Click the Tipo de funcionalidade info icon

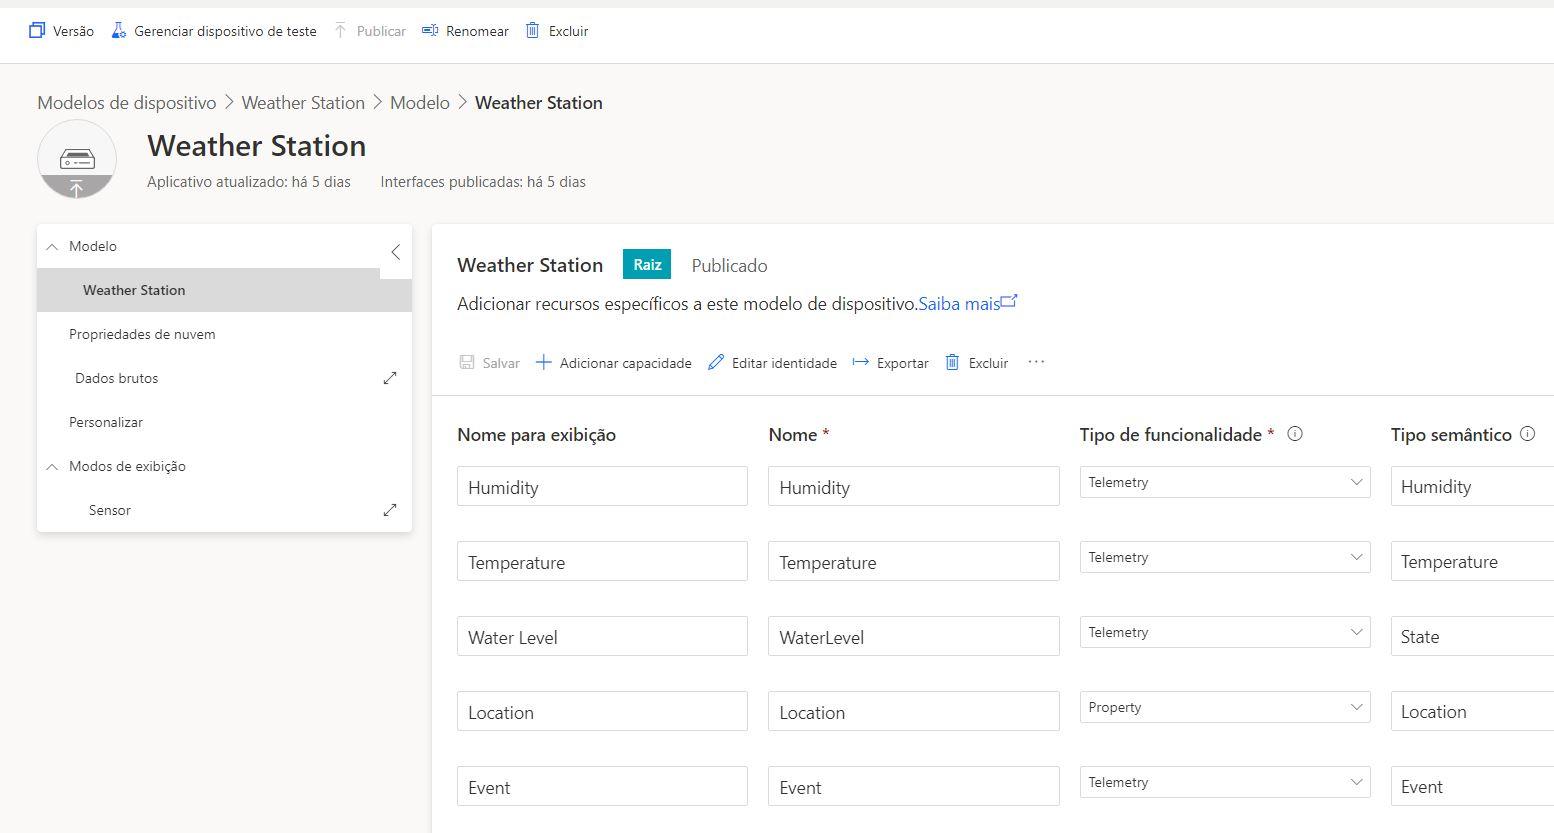(x=1295, y=434)
